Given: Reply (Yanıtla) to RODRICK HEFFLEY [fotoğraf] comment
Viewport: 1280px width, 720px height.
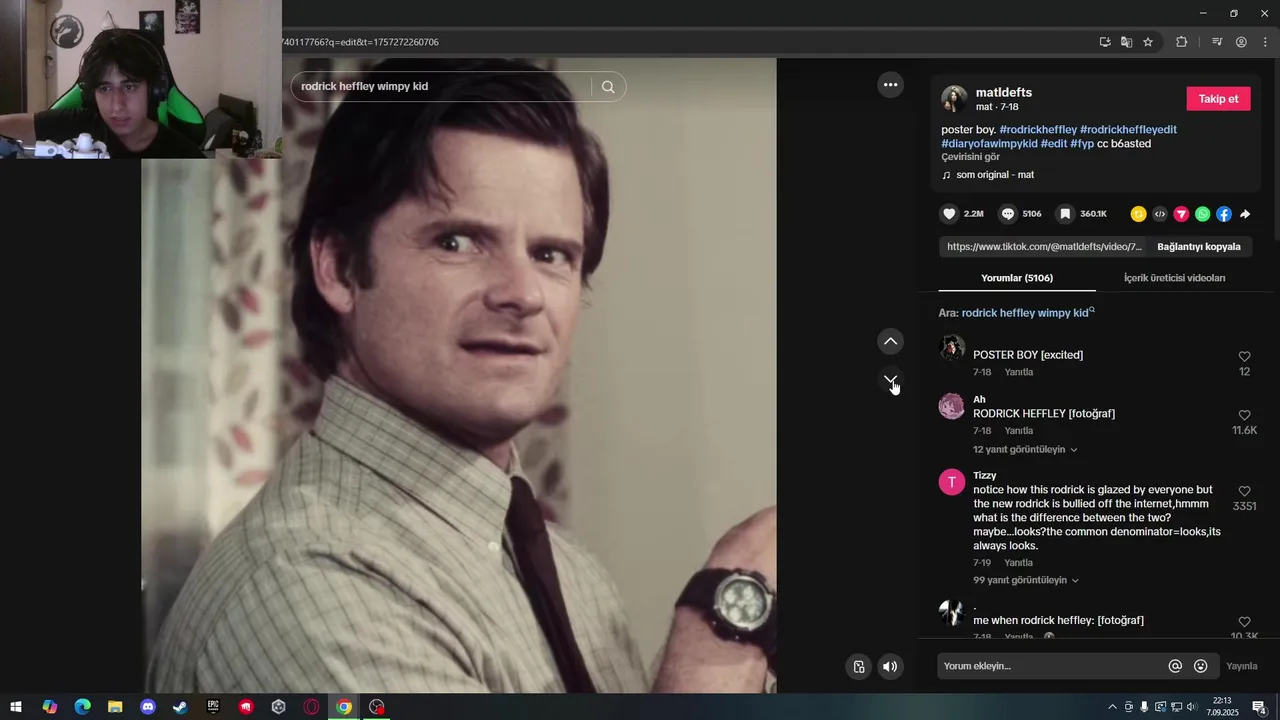Looking at the screenshot, I should (1019, 431).
